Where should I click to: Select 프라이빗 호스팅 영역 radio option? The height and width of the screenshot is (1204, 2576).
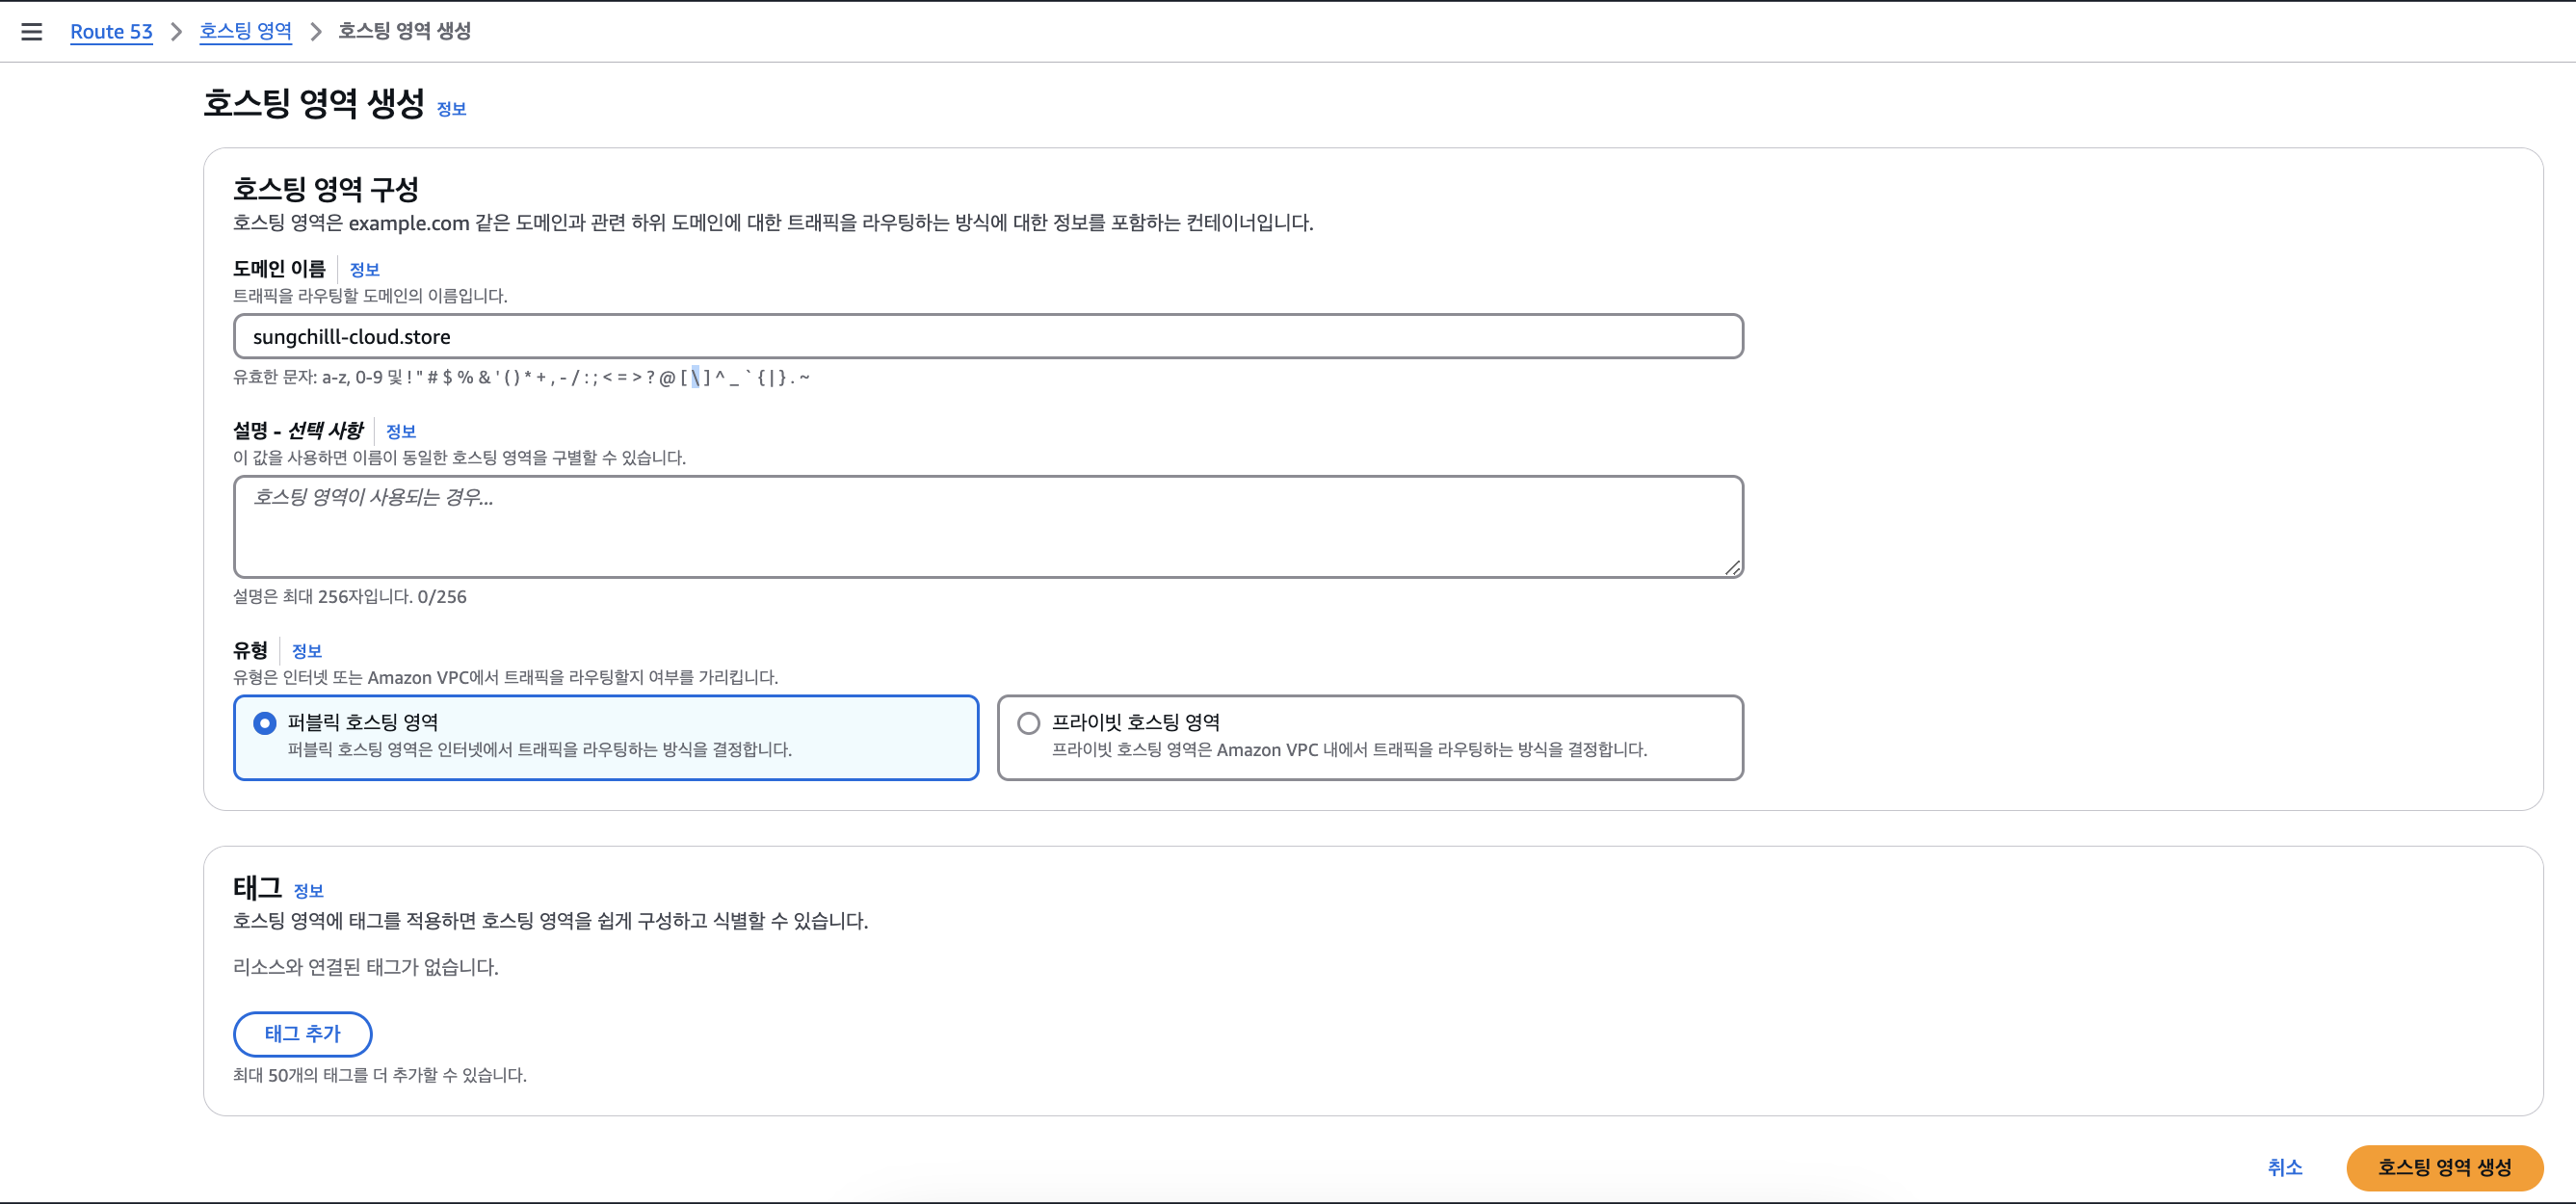coord(1028,723)
